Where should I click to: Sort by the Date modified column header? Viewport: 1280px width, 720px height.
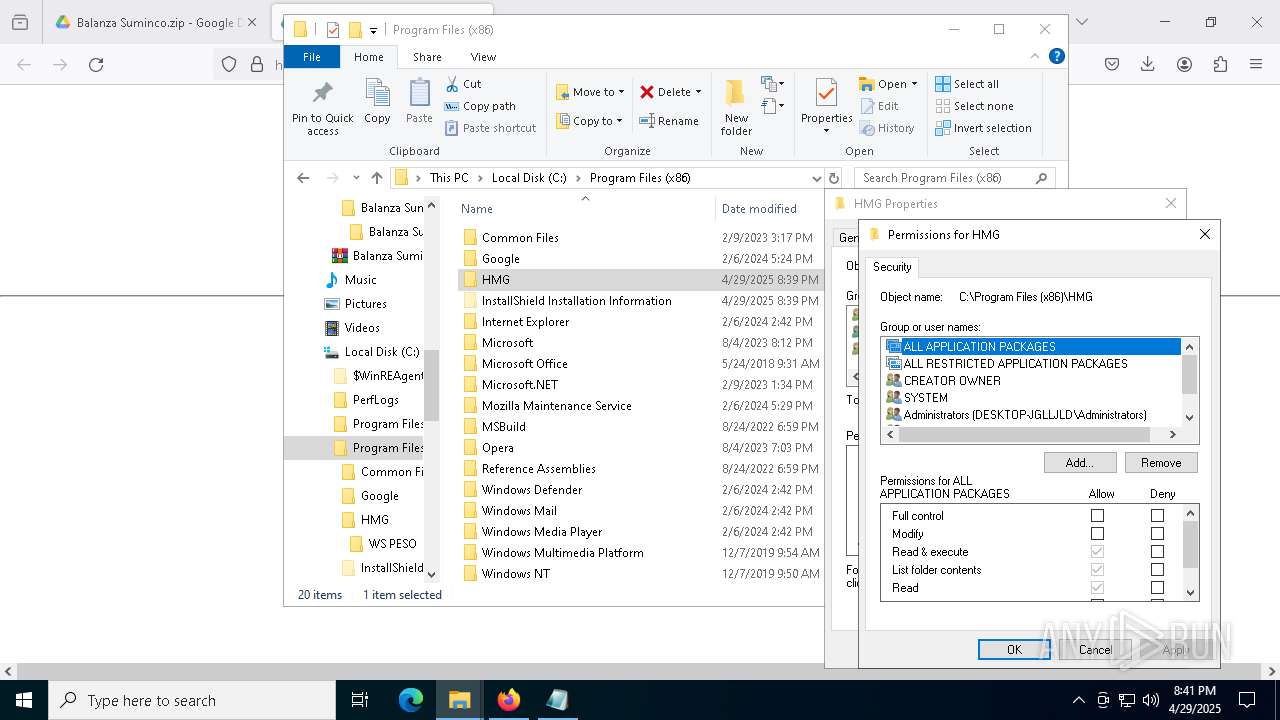tap(759, 209)
